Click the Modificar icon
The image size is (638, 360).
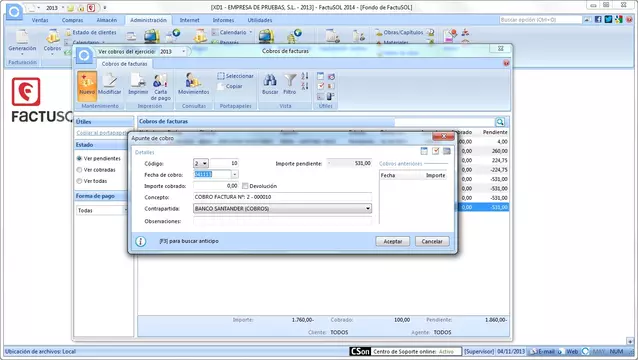tap(109, 85)
